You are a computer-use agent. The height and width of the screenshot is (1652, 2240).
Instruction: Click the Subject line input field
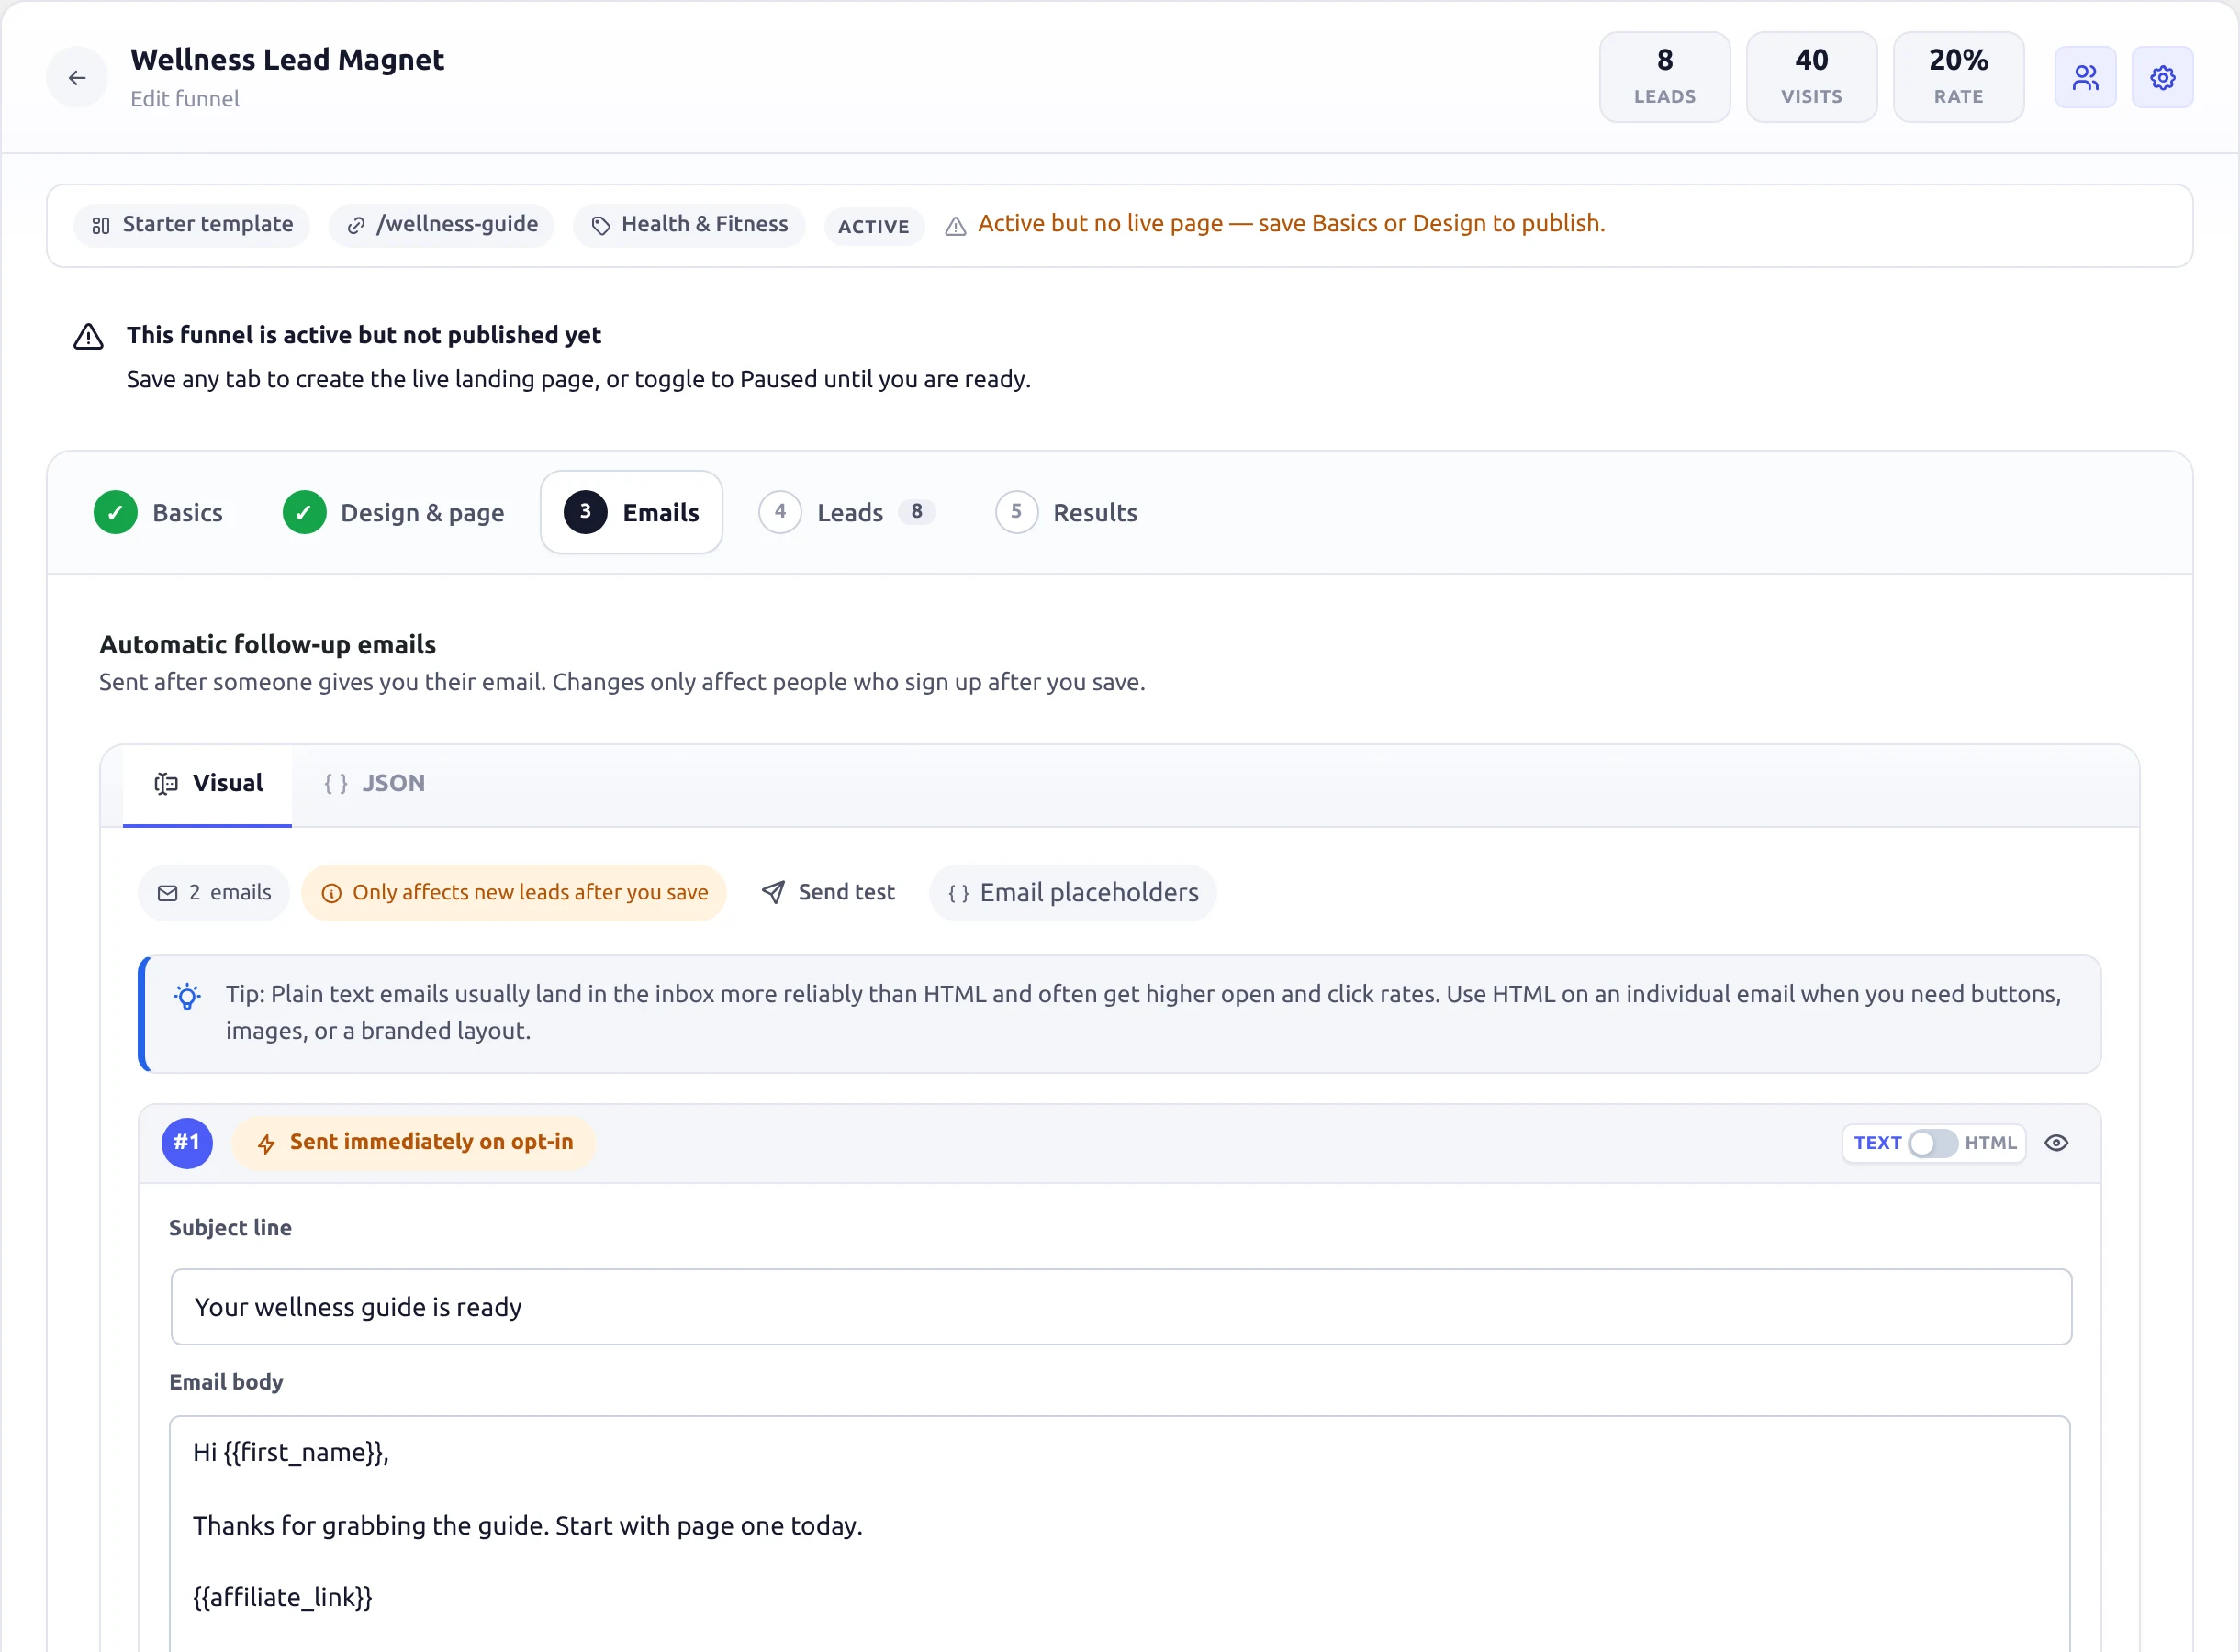click(1121, 1307)
